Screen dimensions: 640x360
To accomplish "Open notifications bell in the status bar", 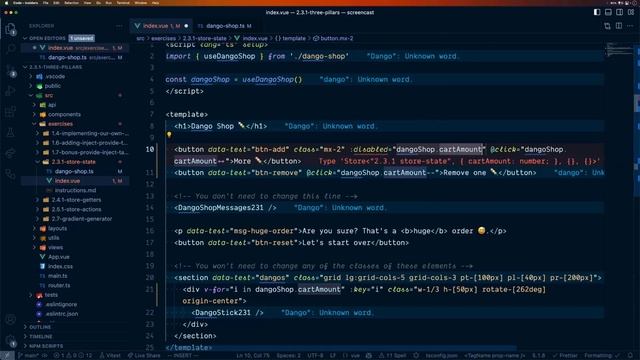I will point(631,356).
